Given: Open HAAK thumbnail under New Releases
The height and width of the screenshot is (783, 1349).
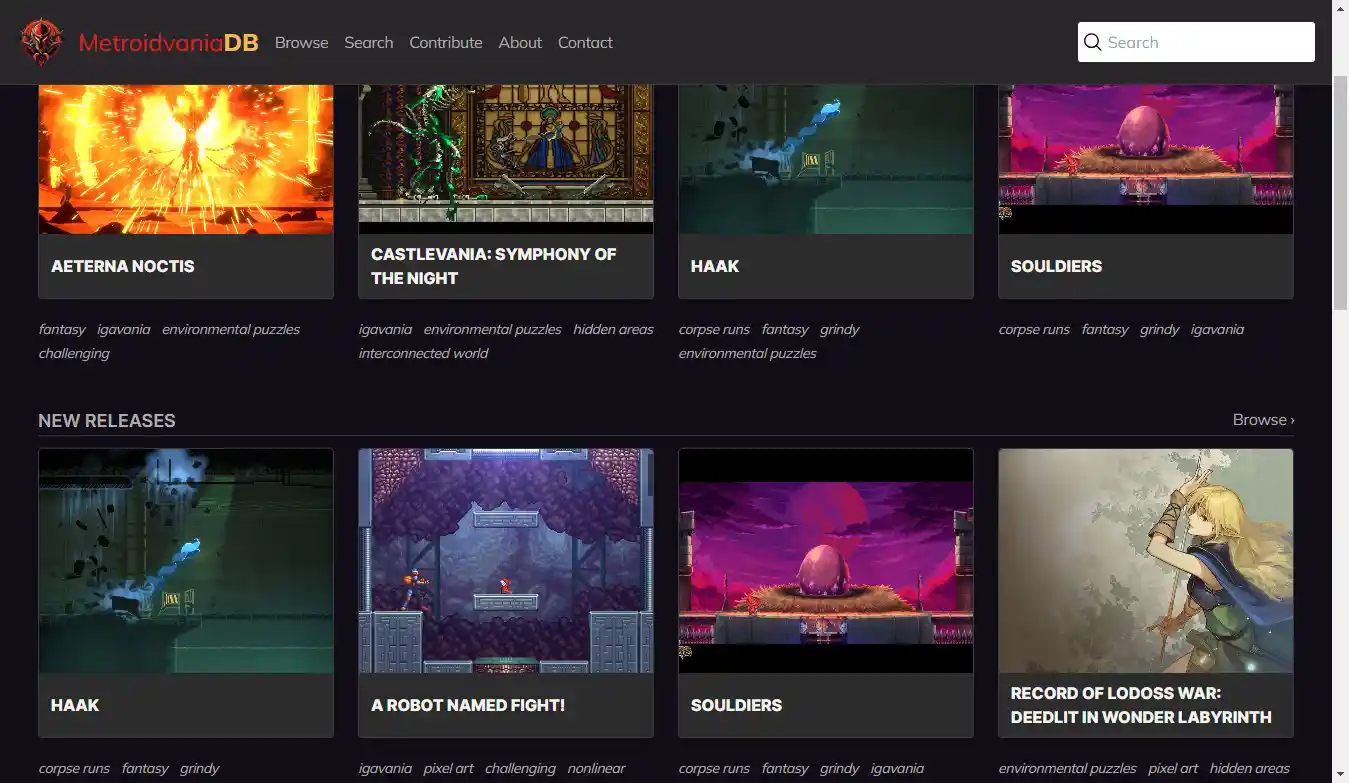Looking at the screenshot, I should 186,561.
